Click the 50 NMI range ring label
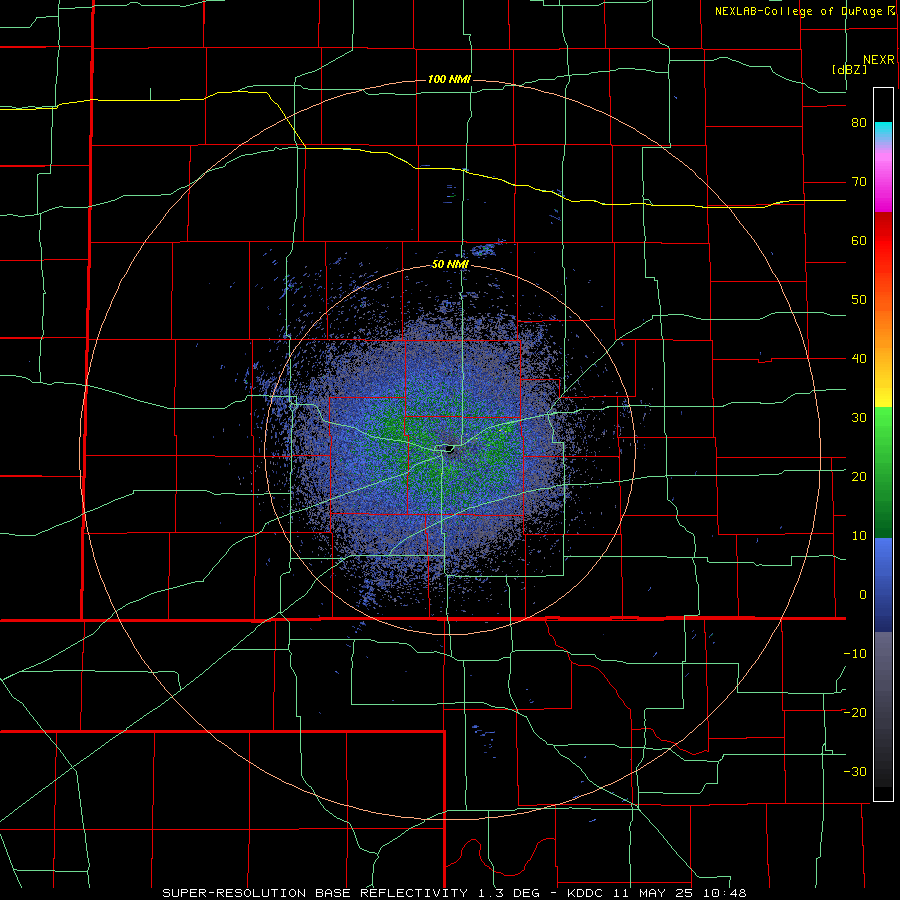 pyautogui.click(x=450, y=264)
